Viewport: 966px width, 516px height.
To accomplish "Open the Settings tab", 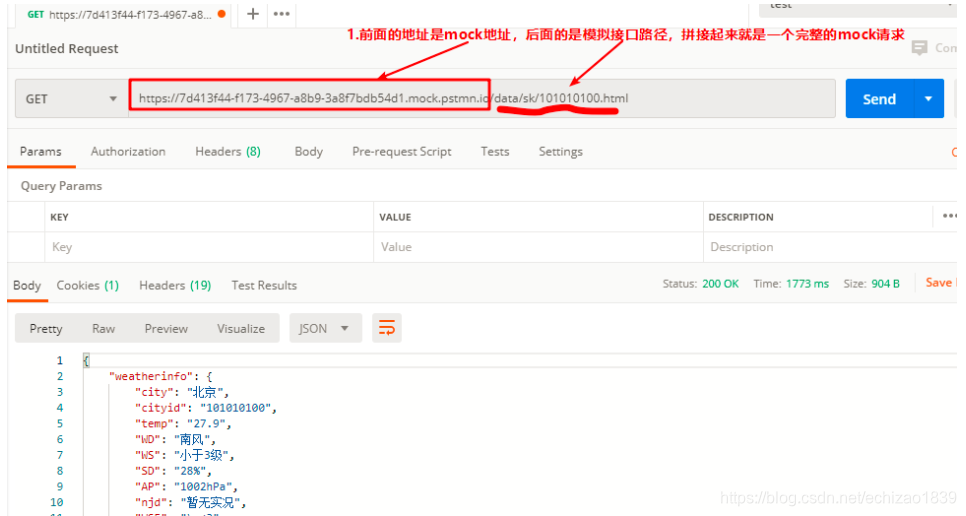I will [x=561, y=151].
